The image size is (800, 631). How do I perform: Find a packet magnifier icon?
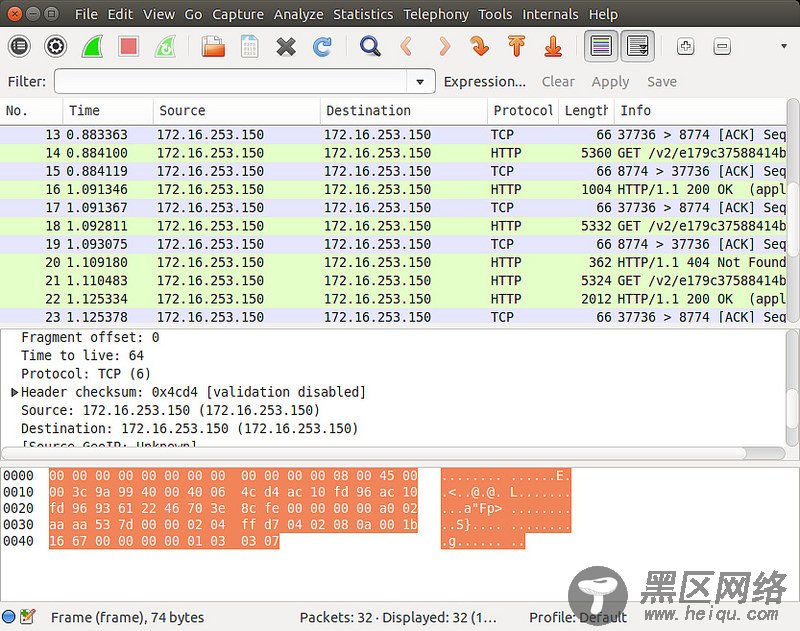(370, 46)
